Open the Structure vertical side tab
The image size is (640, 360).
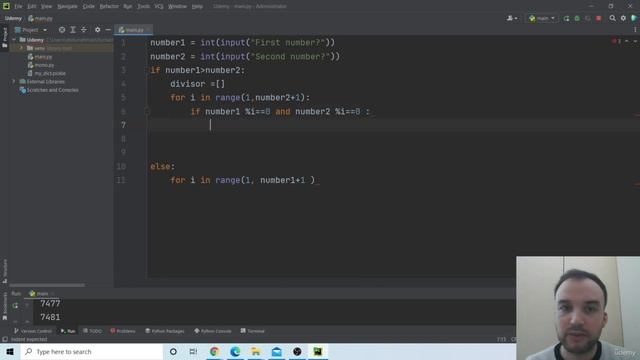(x=5, y=271)
